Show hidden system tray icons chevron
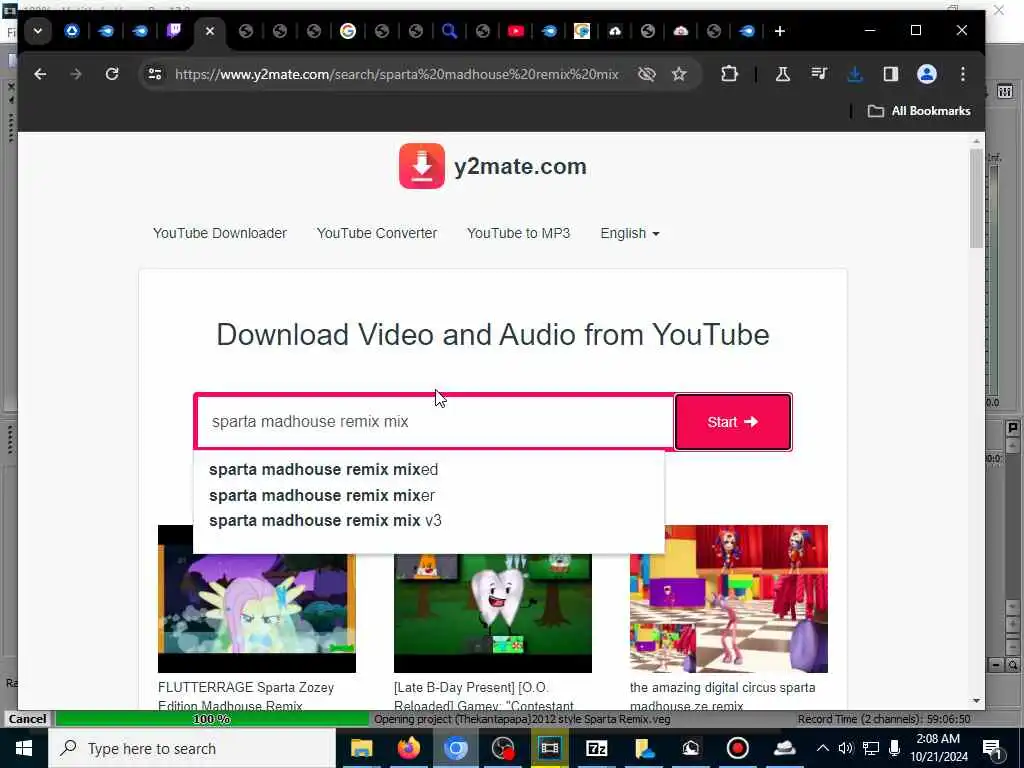Image resolution: width=1024 pixels, height=768 pixels. (823, 748)
